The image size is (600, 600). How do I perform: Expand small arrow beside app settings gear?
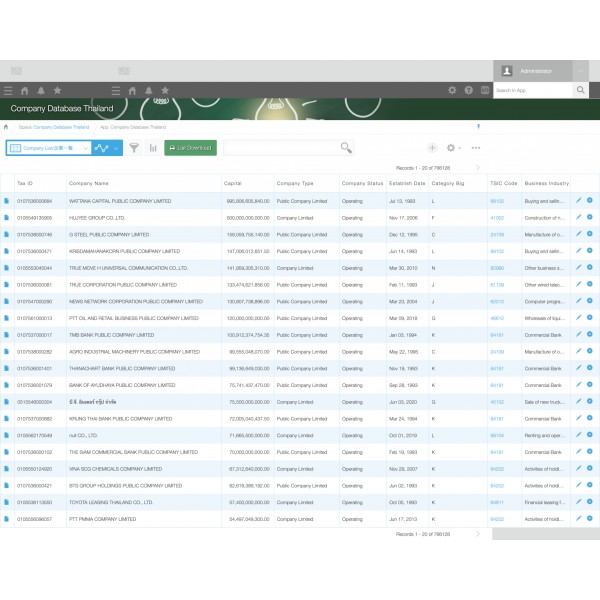[460, 148]
